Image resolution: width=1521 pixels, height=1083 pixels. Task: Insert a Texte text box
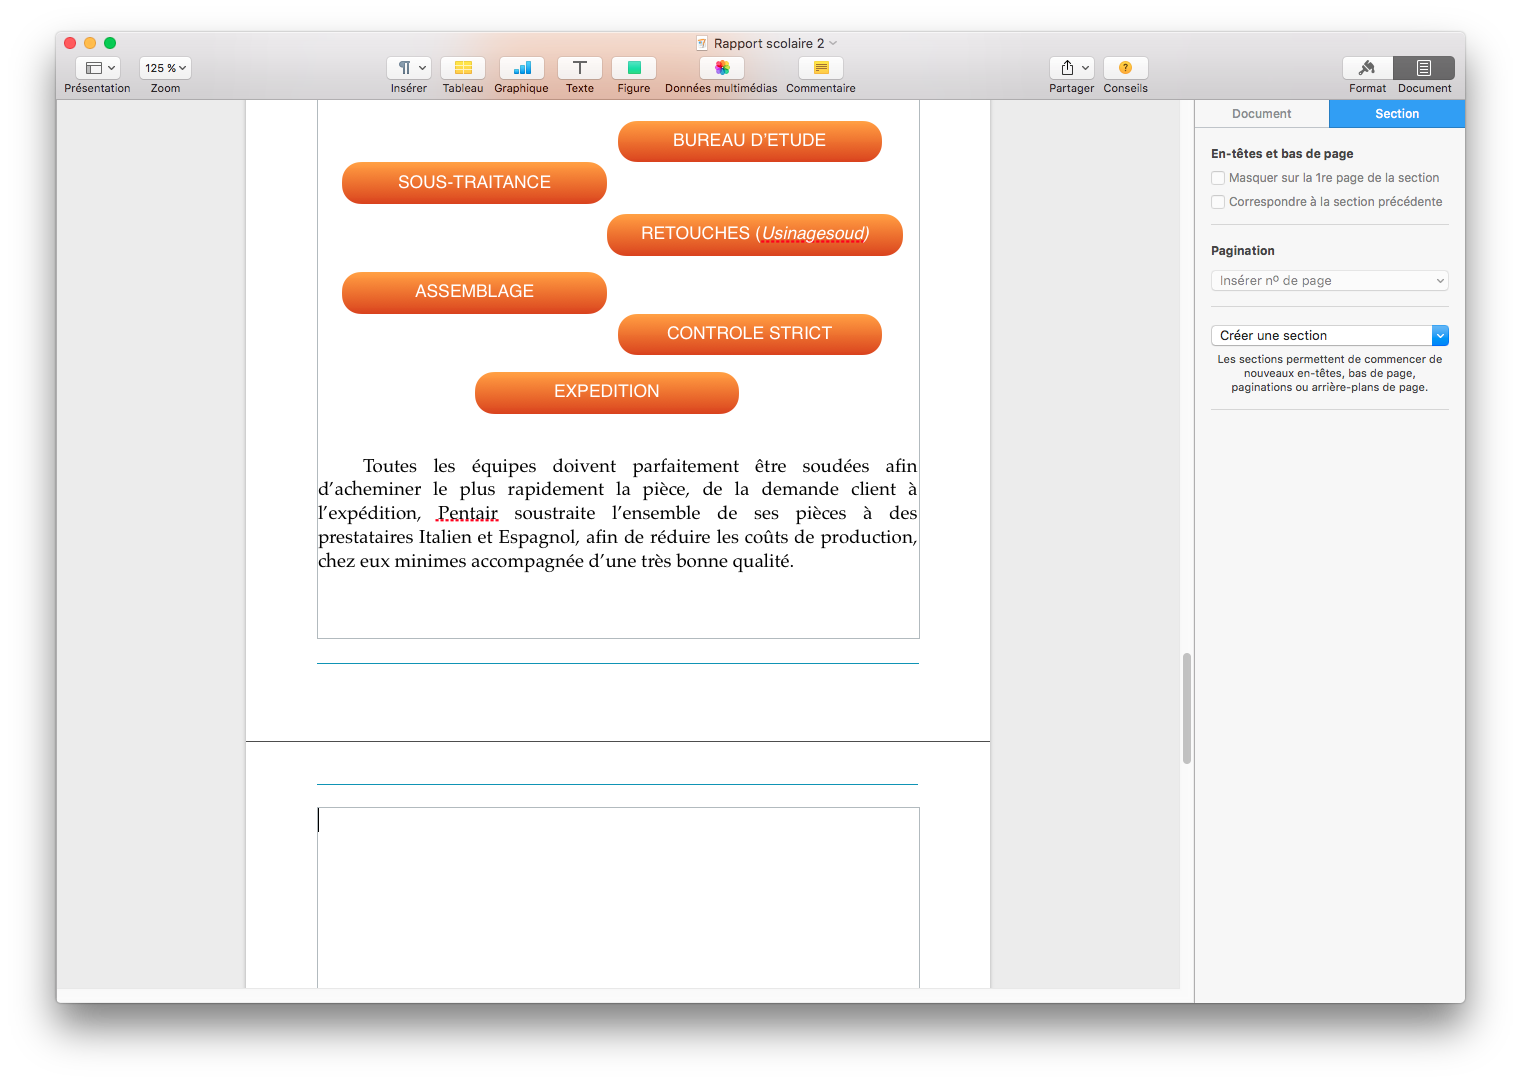pyautogui.click(x=579, y=68)
